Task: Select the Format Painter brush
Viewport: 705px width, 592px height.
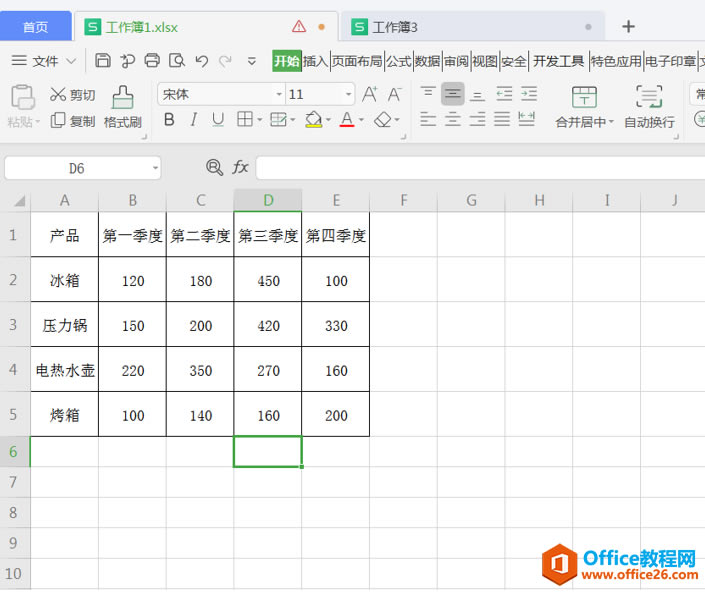Action: pos(122,107)
